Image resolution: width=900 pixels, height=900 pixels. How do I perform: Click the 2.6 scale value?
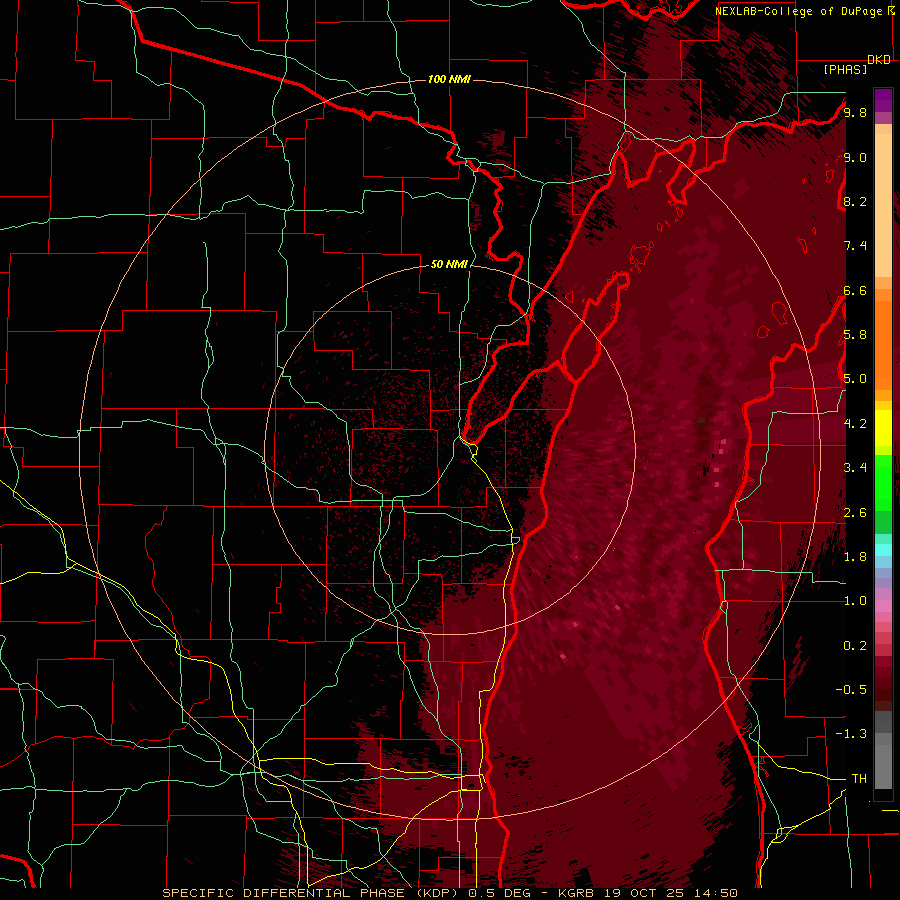[x=855, y=513]
